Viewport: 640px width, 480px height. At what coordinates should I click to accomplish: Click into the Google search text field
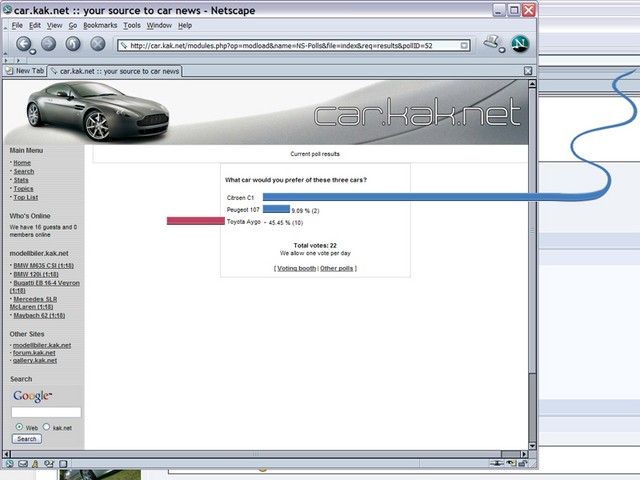click(46, 412)
